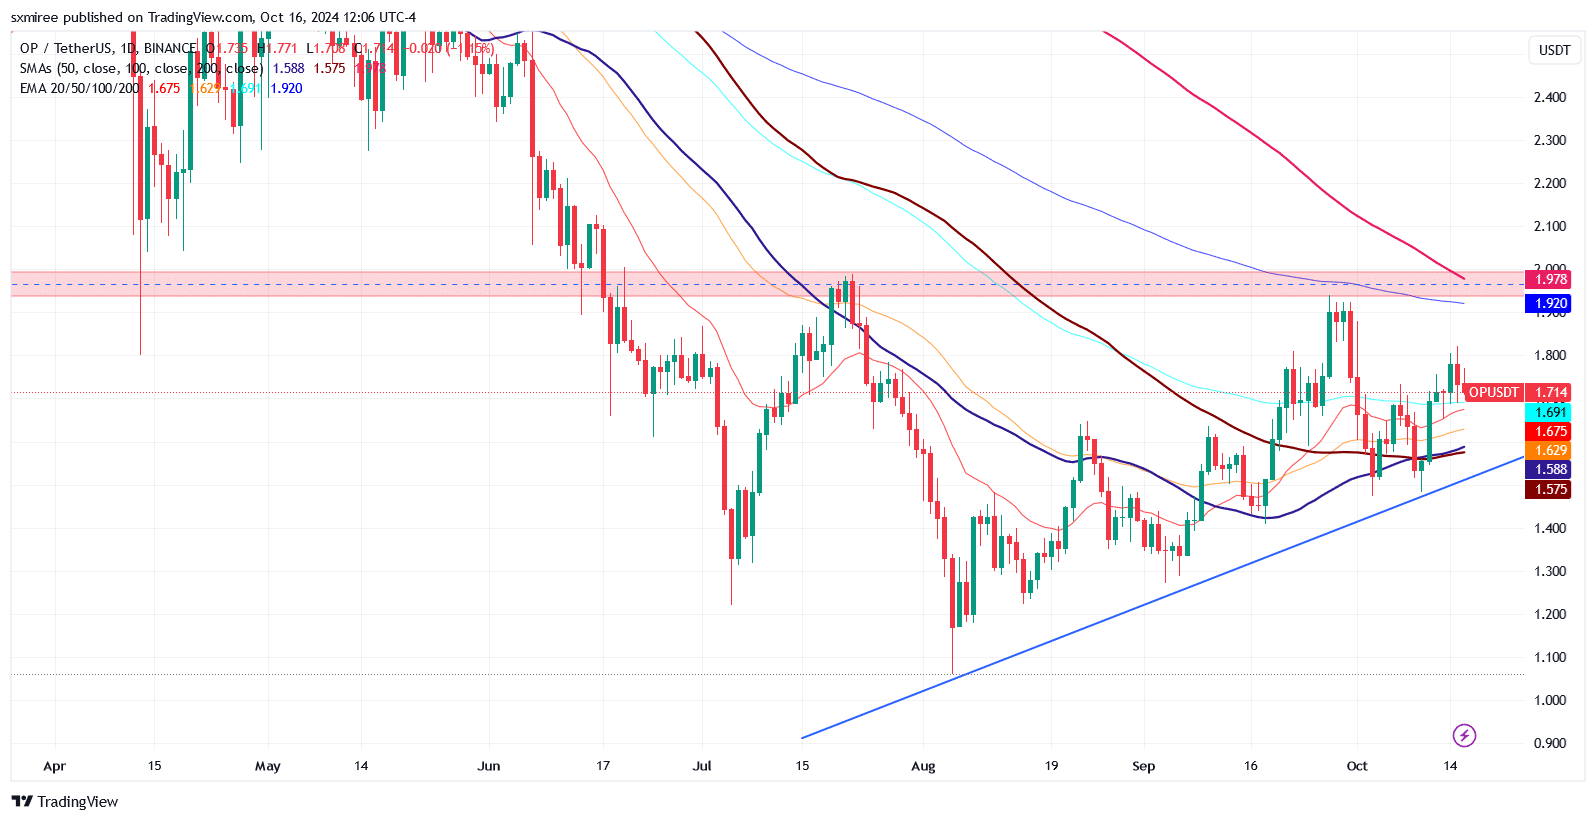
Task: Click the 2.400 price axis value
Action: pos(1550,97)
